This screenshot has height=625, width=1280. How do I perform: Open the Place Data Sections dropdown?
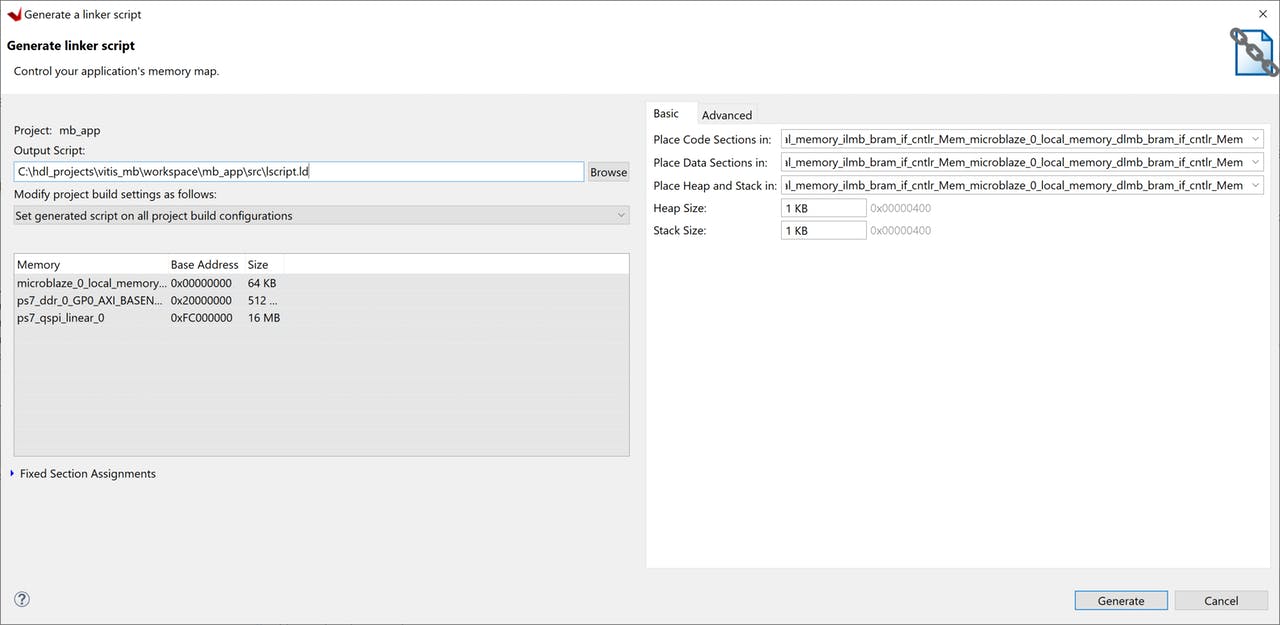click(x=1022, y=163)
